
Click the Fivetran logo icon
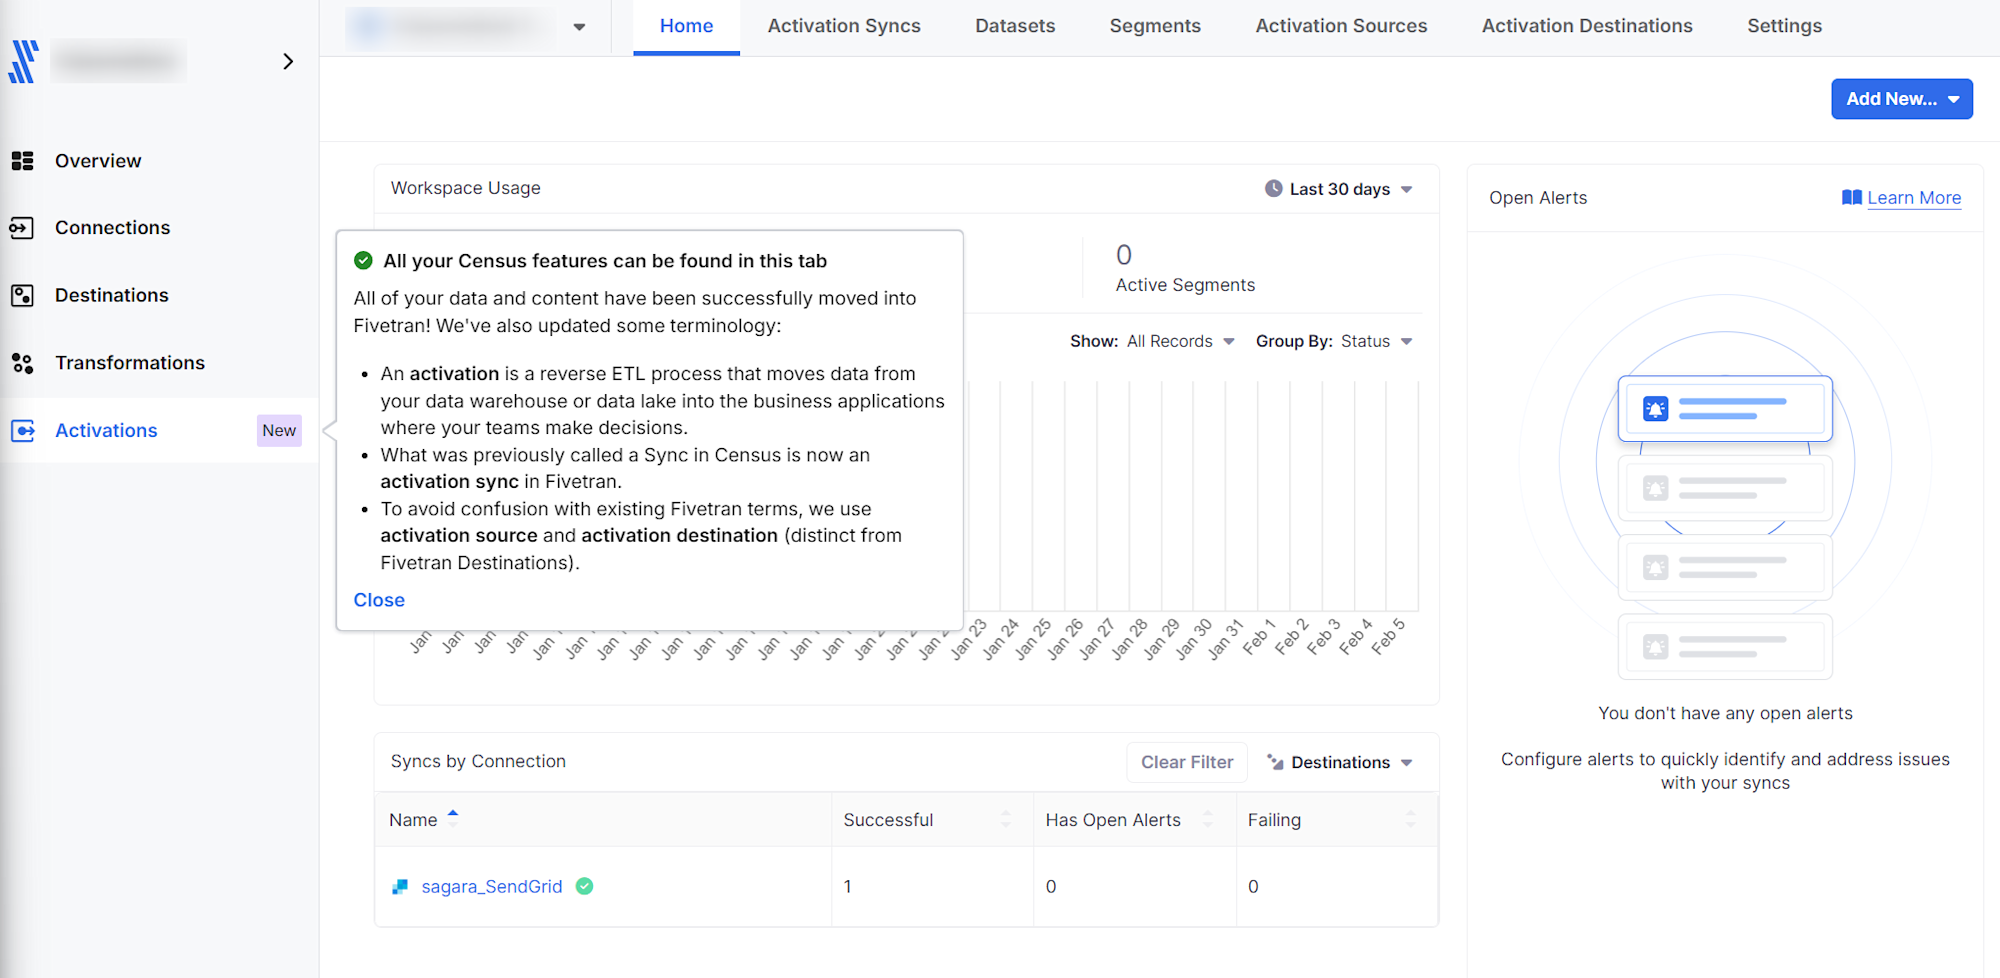coord(24,62)
